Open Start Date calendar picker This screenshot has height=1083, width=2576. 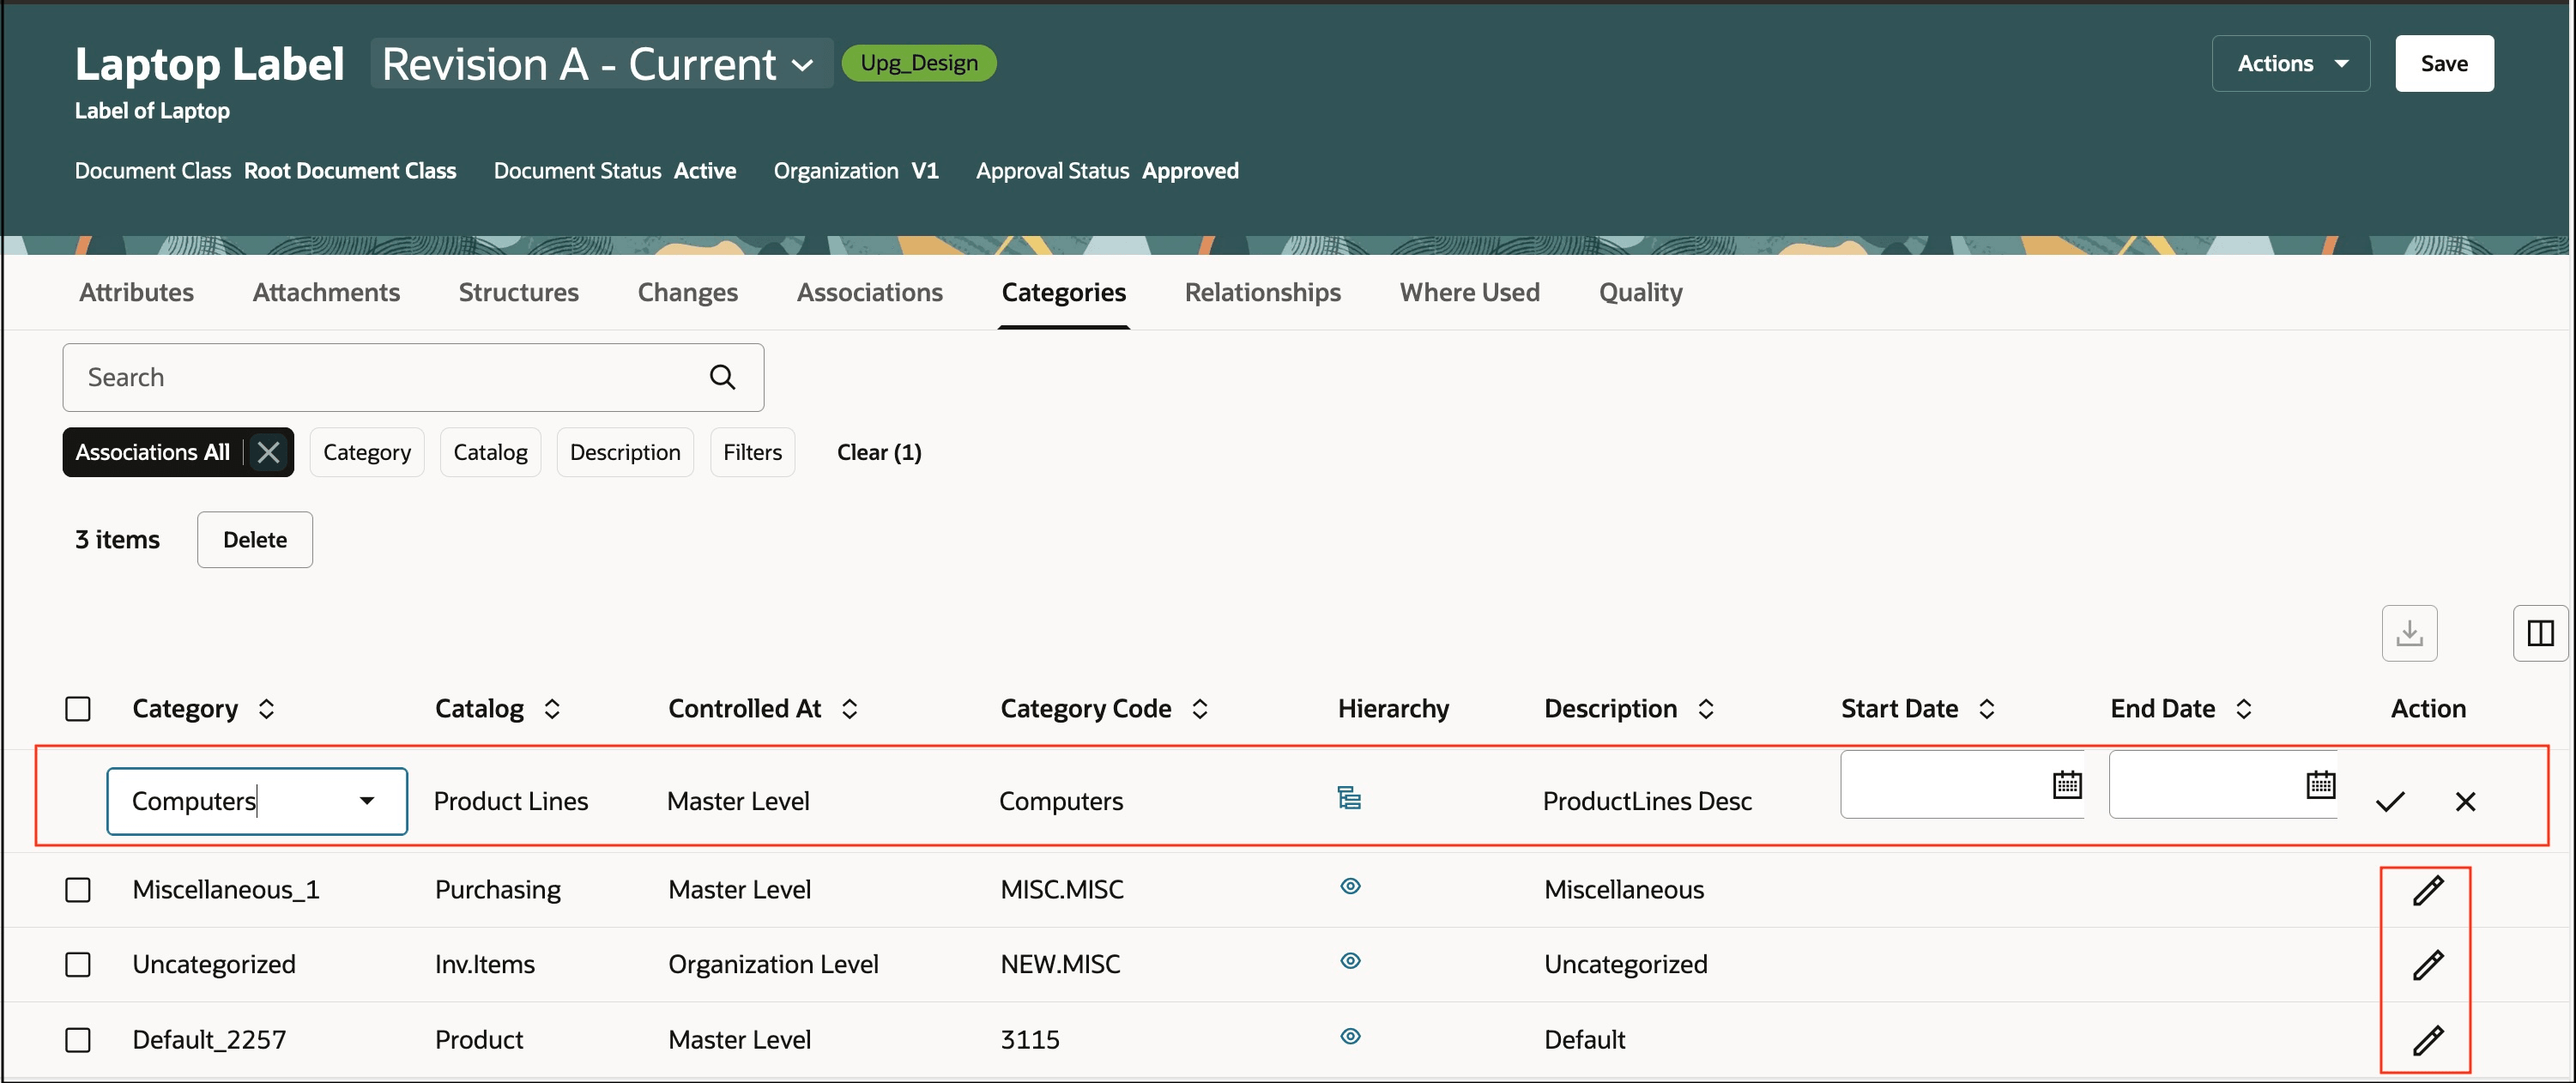click(2066, 785)
